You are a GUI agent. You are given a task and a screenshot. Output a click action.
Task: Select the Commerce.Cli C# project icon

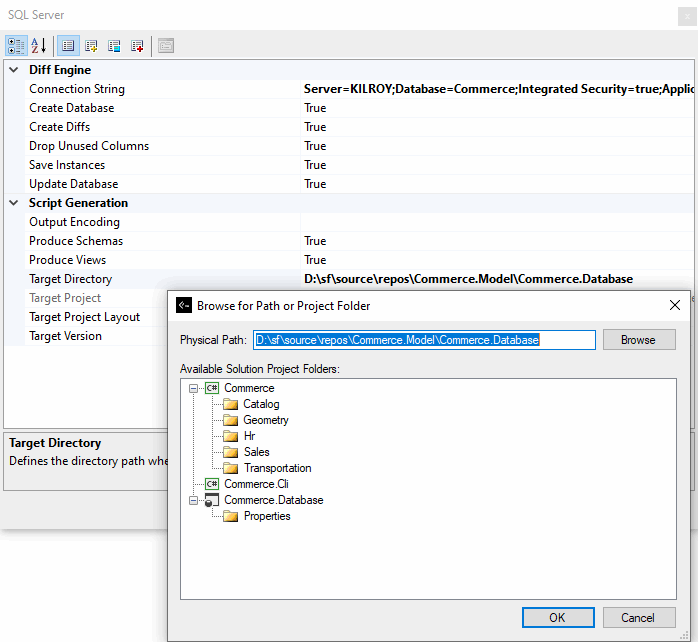[212, 484]
